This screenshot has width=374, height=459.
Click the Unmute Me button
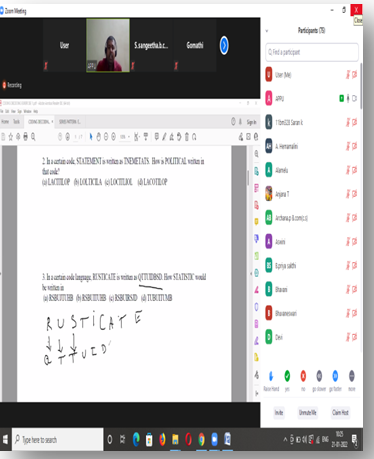[x=307, y=413]
